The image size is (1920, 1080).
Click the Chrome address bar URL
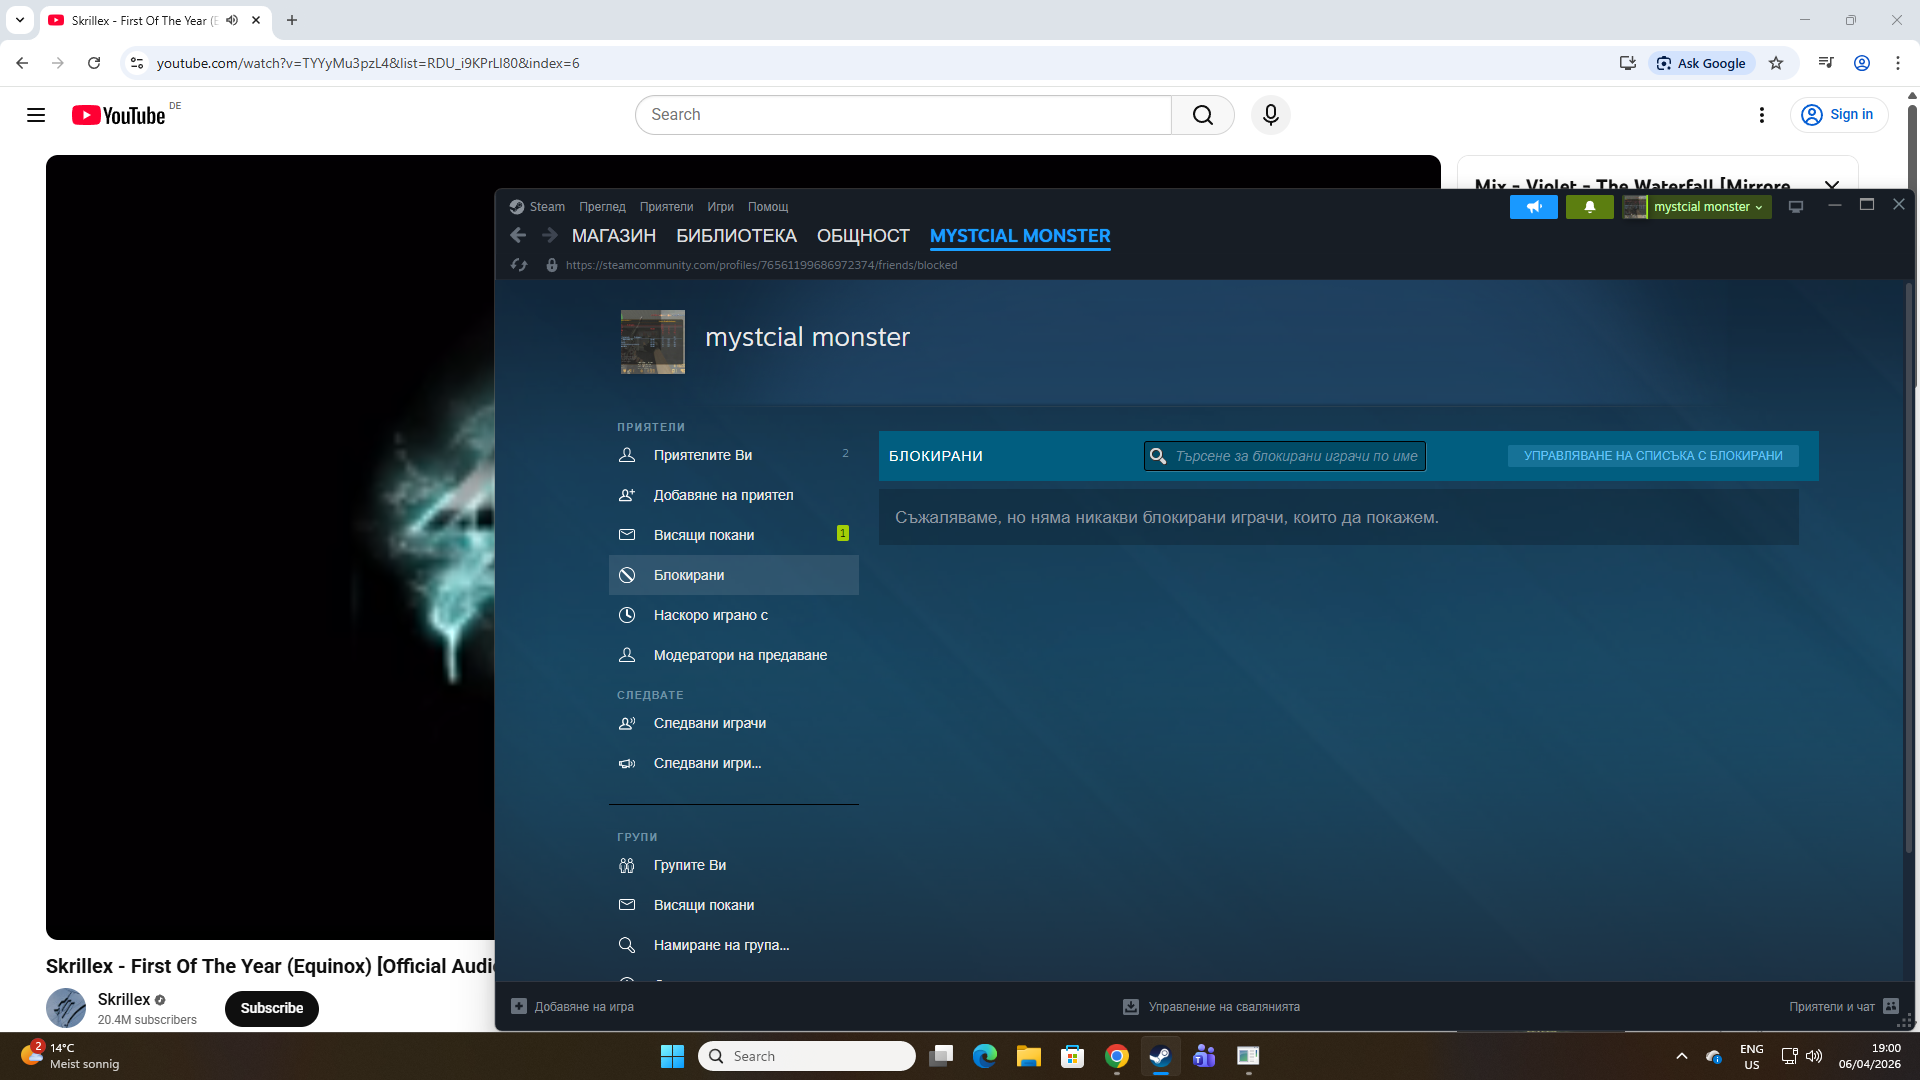pos(368,63)
